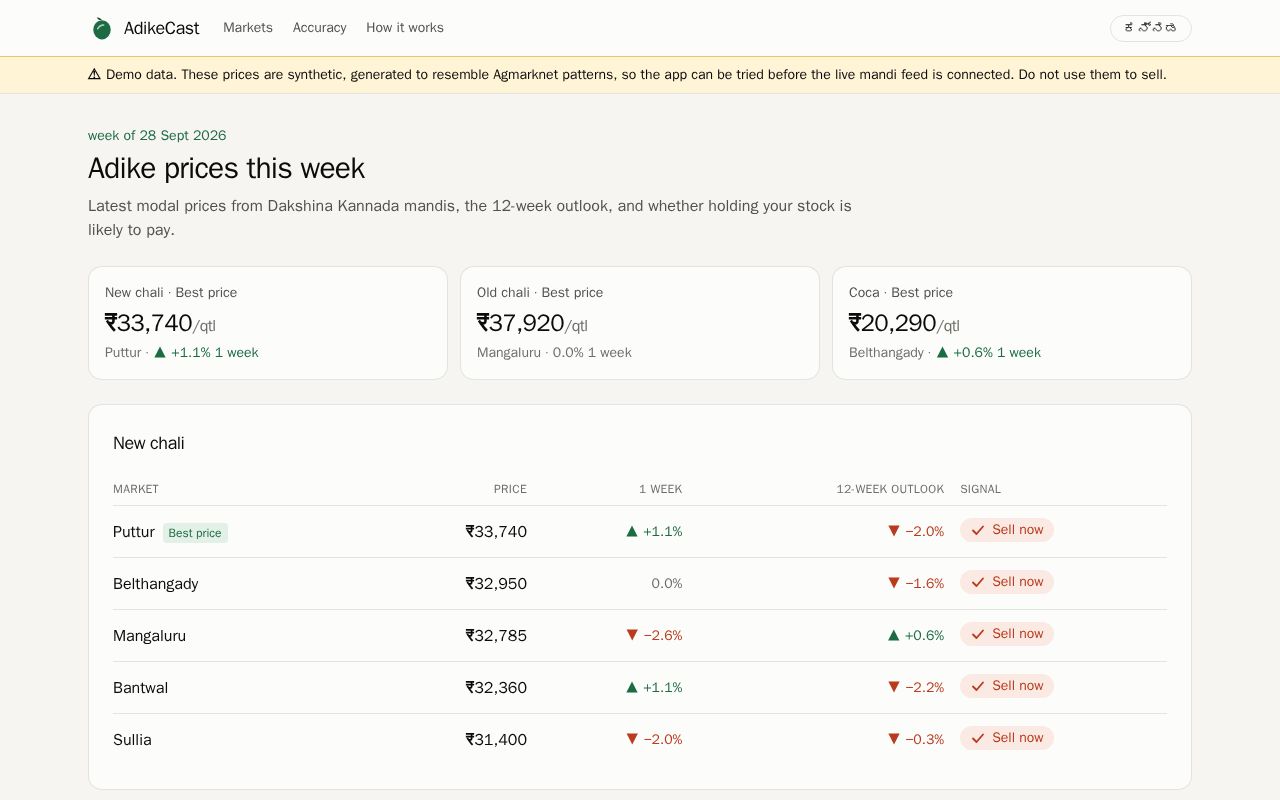Select the New chali best price card
Image resolution: width=1280 pixels, height=800 pixels.
tap(268, 323)
